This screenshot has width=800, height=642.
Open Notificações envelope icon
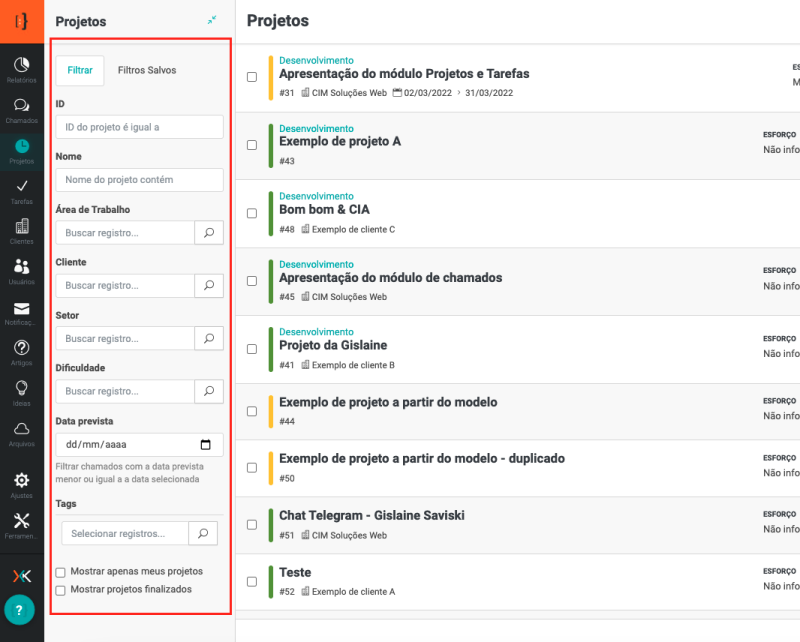22,312
